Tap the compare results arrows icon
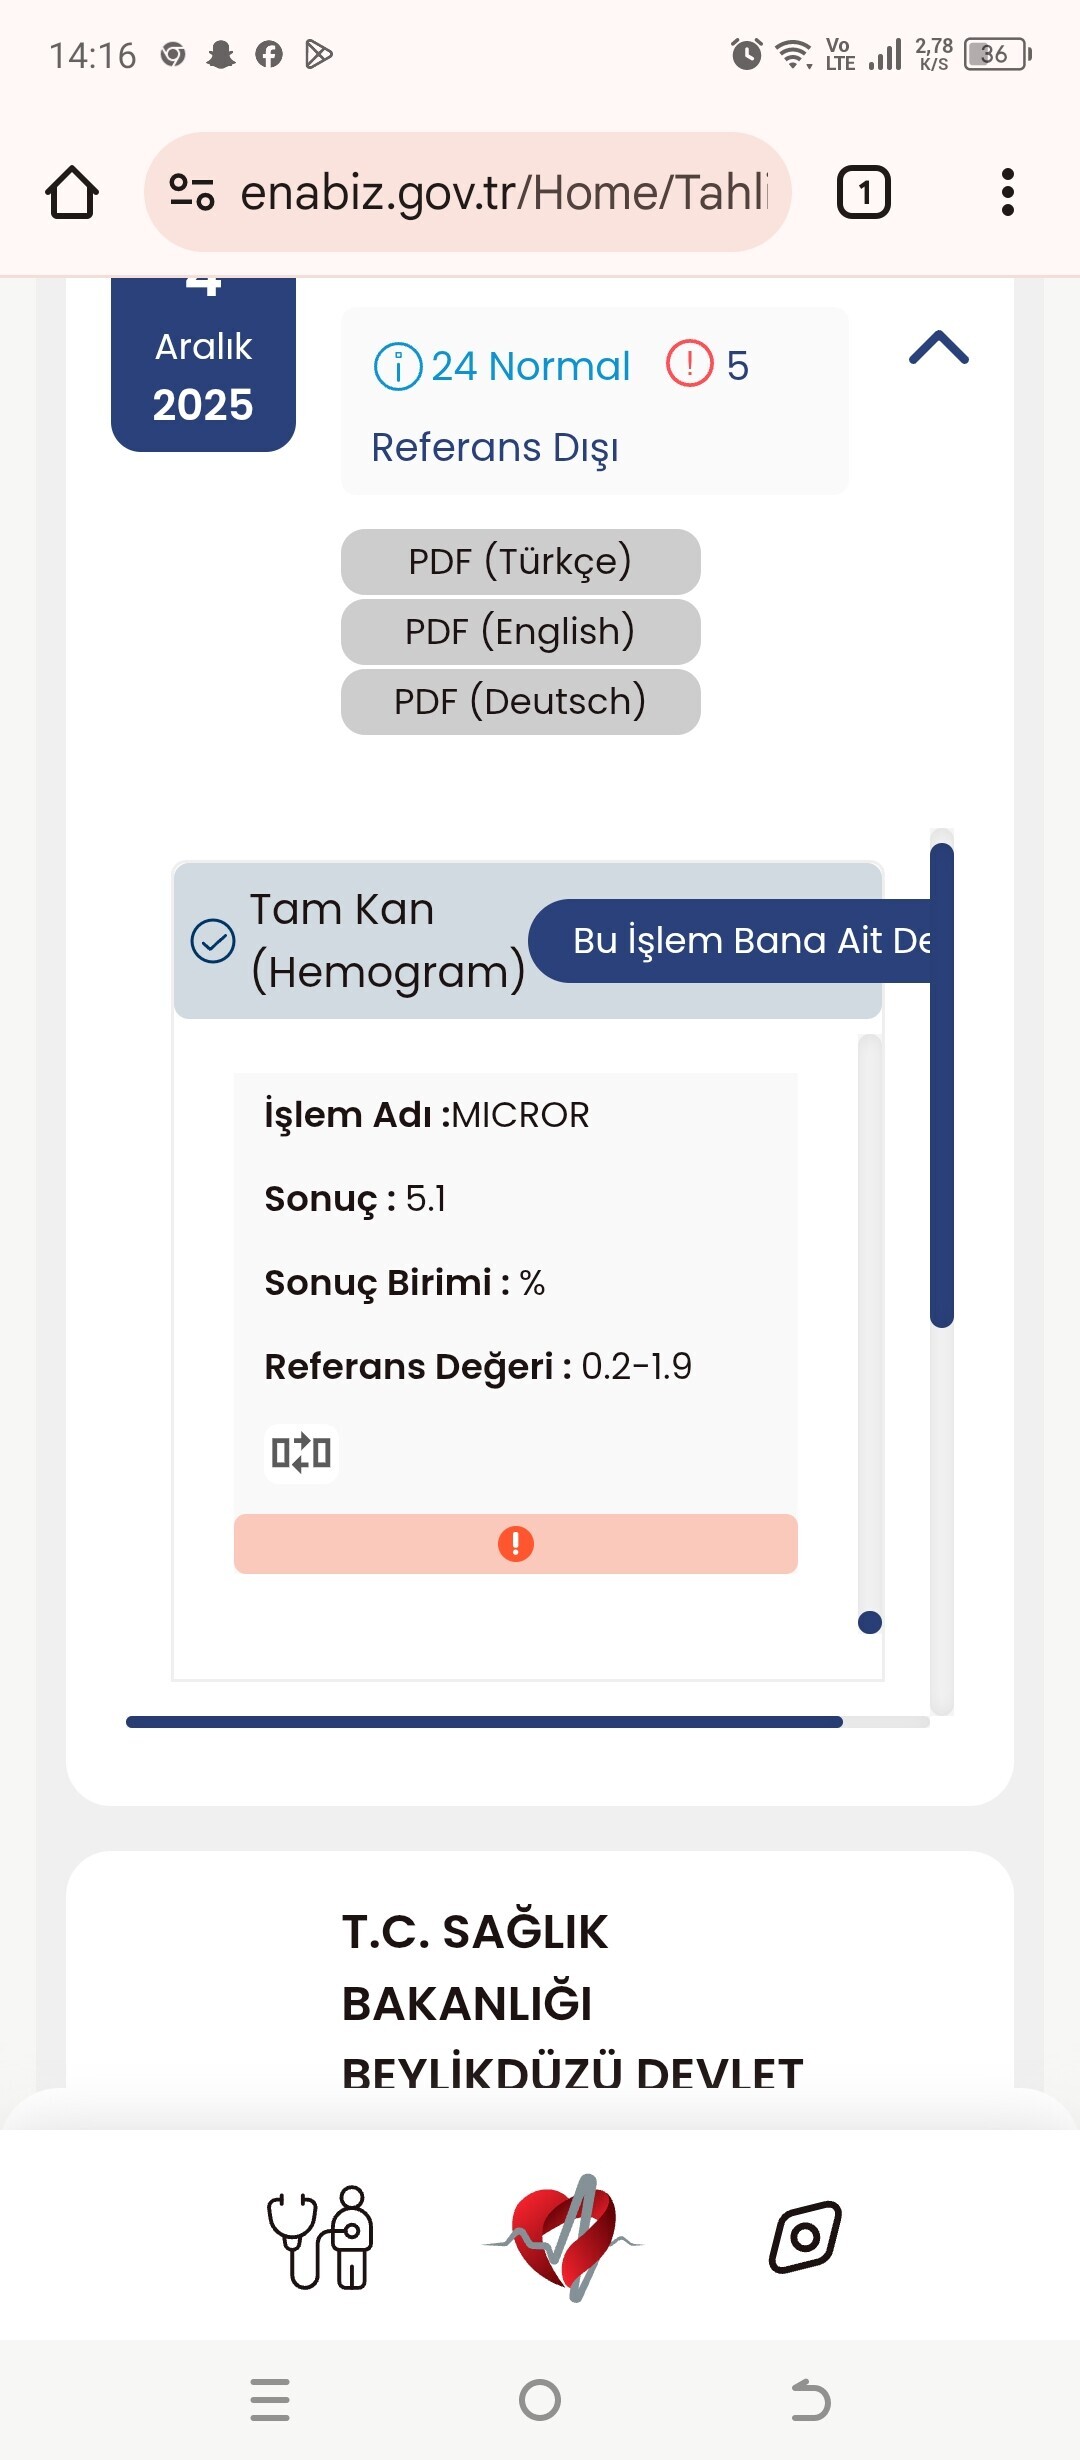Image resolution: width=1080 pixels, height=2460 pixels. pos(301,1452)
